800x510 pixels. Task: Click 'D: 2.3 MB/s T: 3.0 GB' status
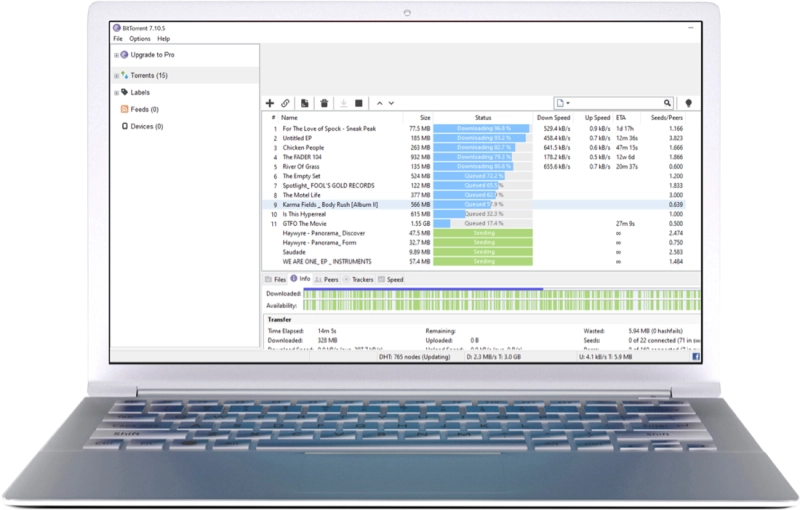point(493,357)
